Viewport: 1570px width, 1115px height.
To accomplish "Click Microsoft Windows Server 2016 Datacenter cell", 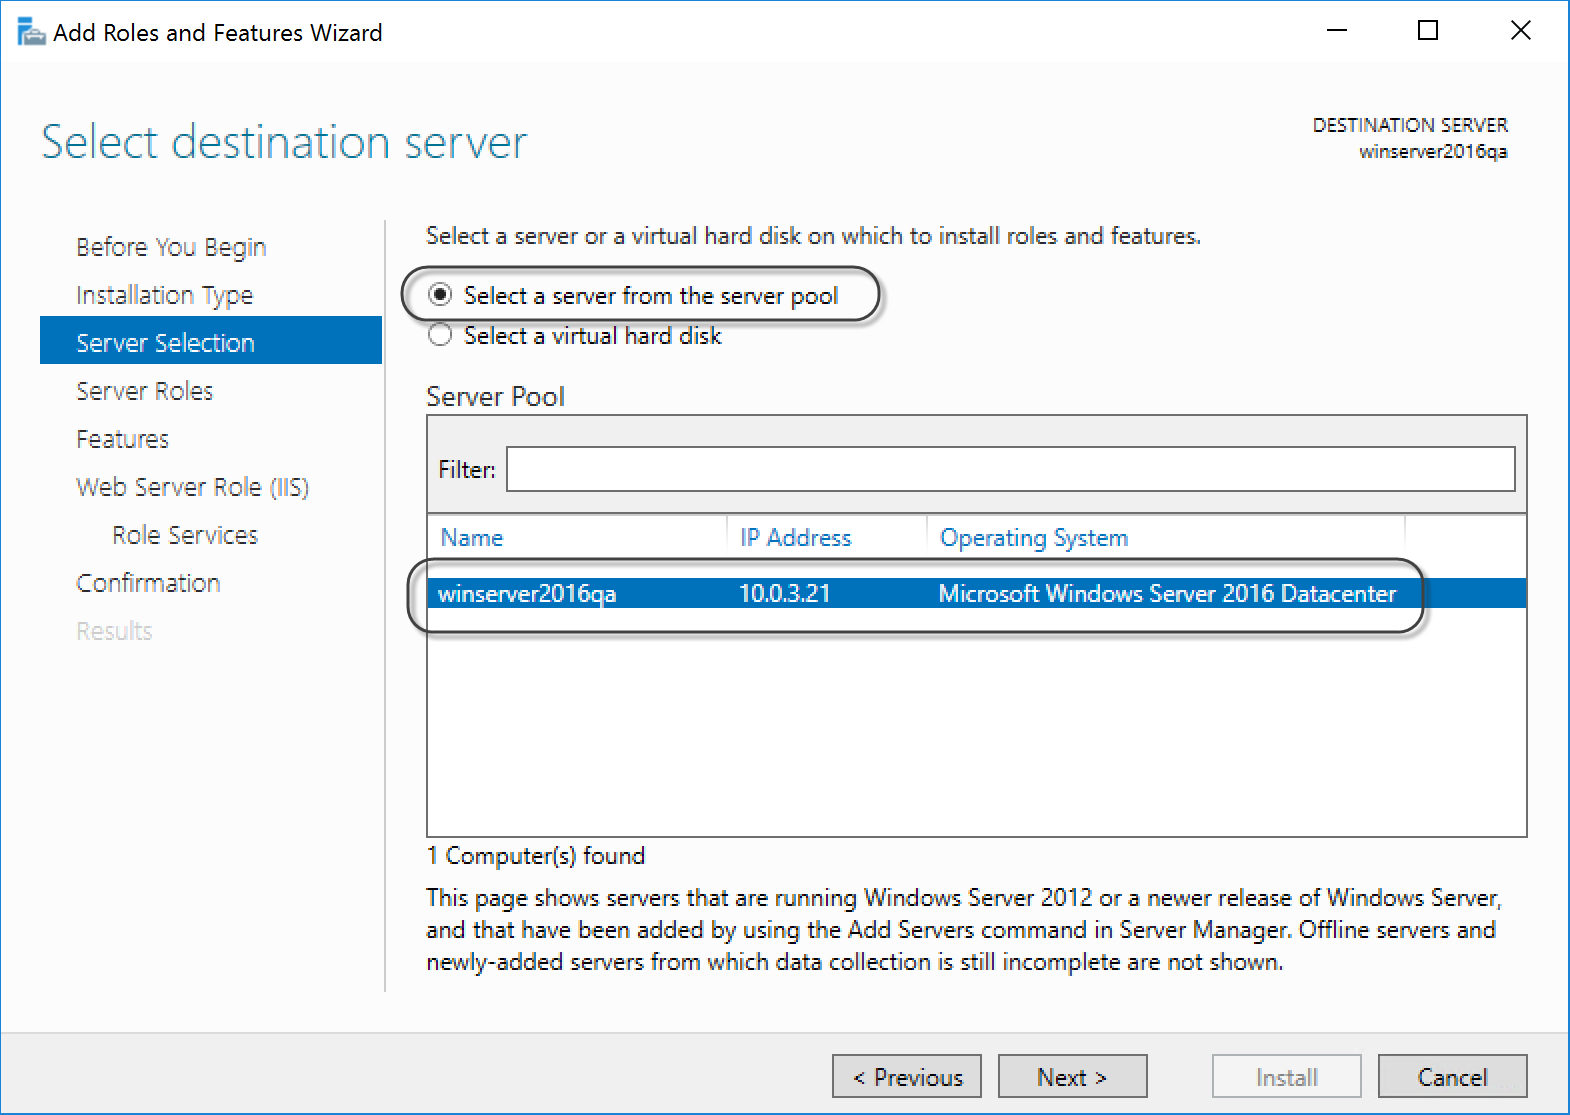I will tap(1167, 593).
